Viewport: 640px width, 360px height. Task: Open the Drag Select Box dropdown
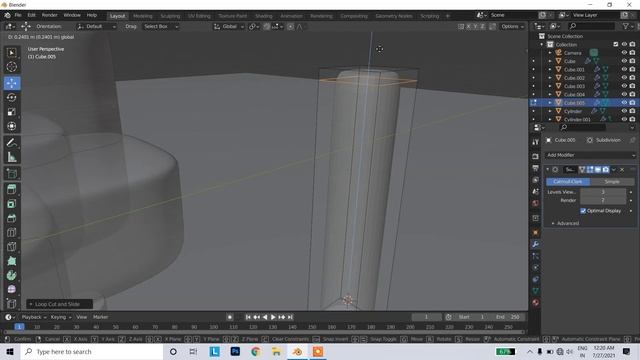[160, 26]
